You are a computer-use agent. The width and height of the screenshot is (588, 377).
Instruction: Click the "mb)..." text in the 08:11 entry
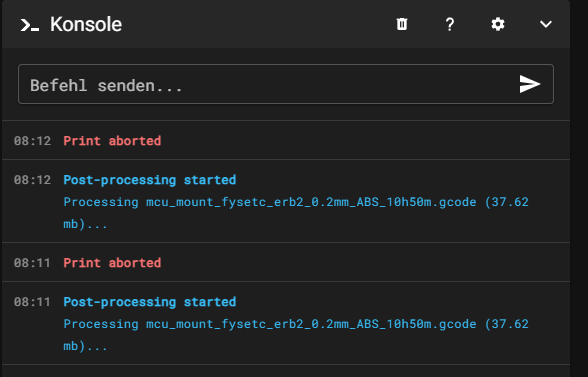pos(86,346)
